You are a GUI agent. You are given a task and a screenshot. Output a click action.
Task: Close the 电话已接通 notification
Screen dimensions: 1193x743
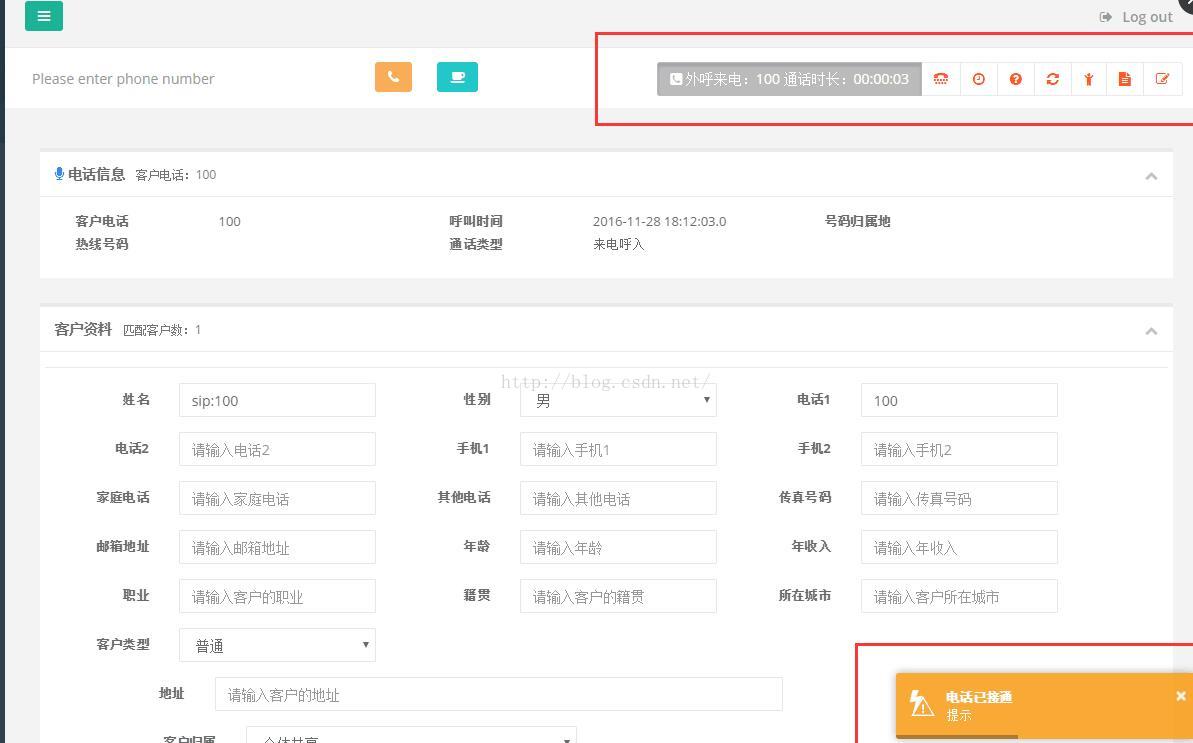1180,696
